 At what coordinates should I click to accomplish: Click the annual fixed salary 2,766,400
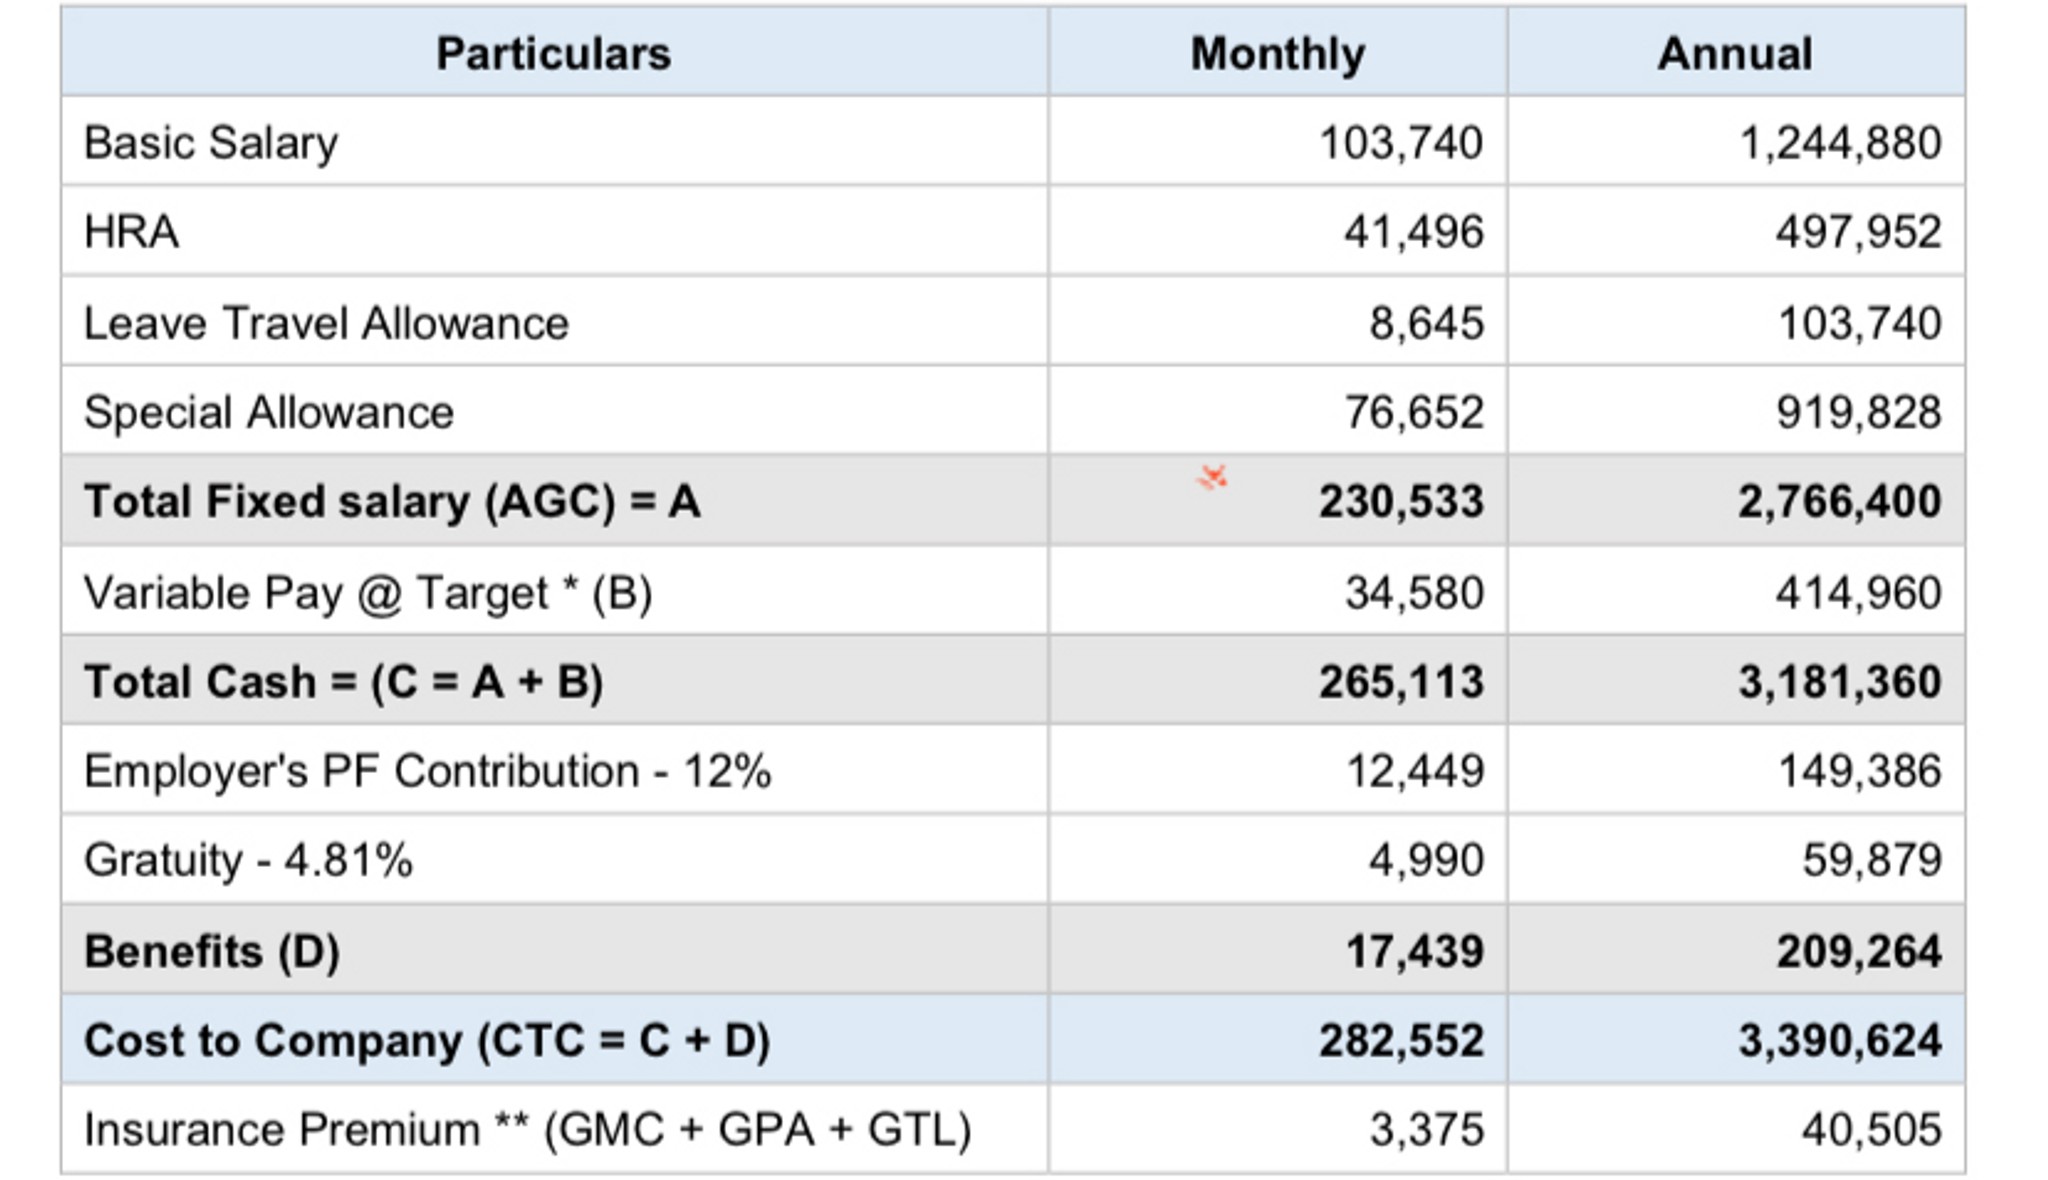click(1840, 501)
